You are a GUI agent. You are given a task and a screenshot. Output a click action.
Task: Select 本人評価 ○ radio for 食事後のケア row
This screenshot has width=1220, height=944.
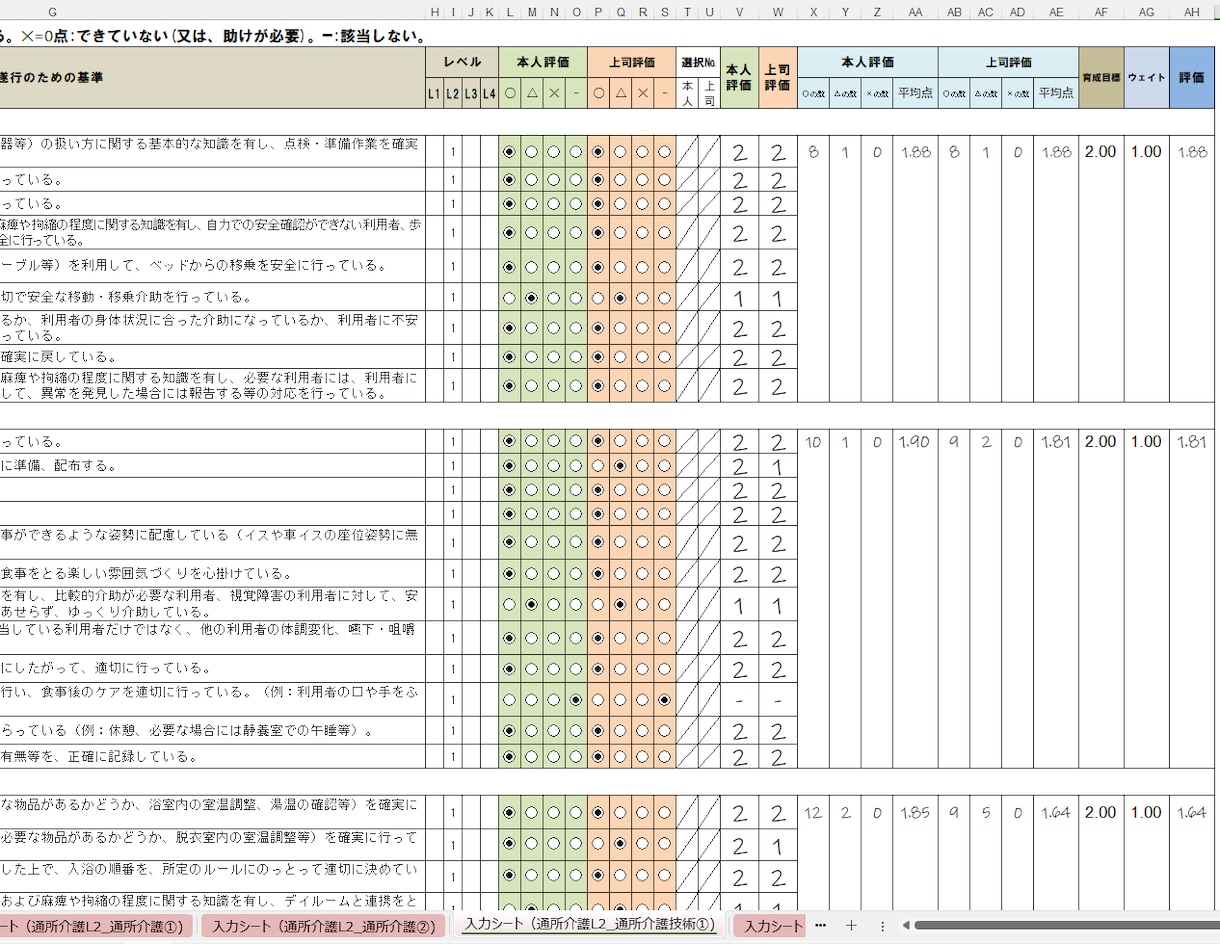(x=510, y=700)
